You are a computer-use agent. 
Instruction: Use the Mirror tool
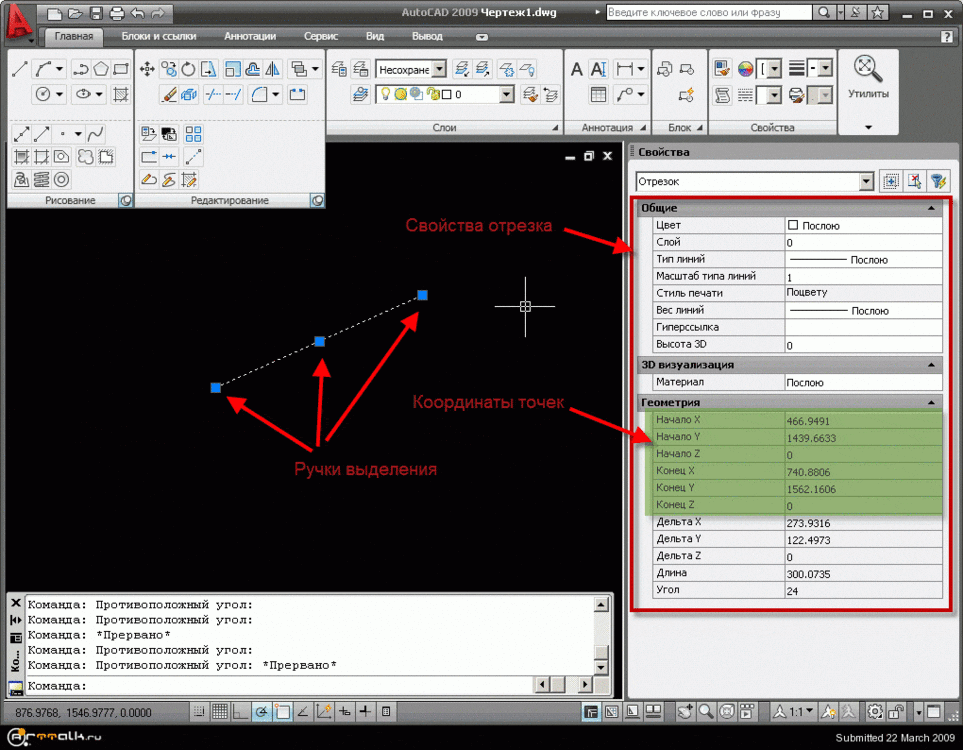pyautogui.click(x=272, y=69)
